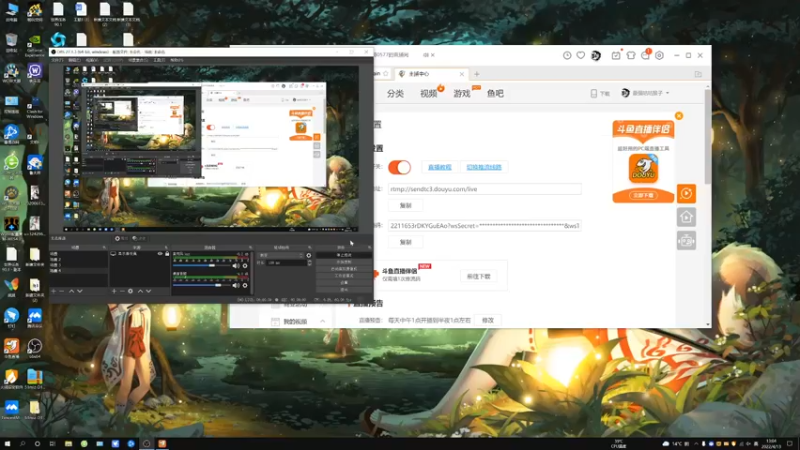Open transition properties gear in OBS

[309, 255]
